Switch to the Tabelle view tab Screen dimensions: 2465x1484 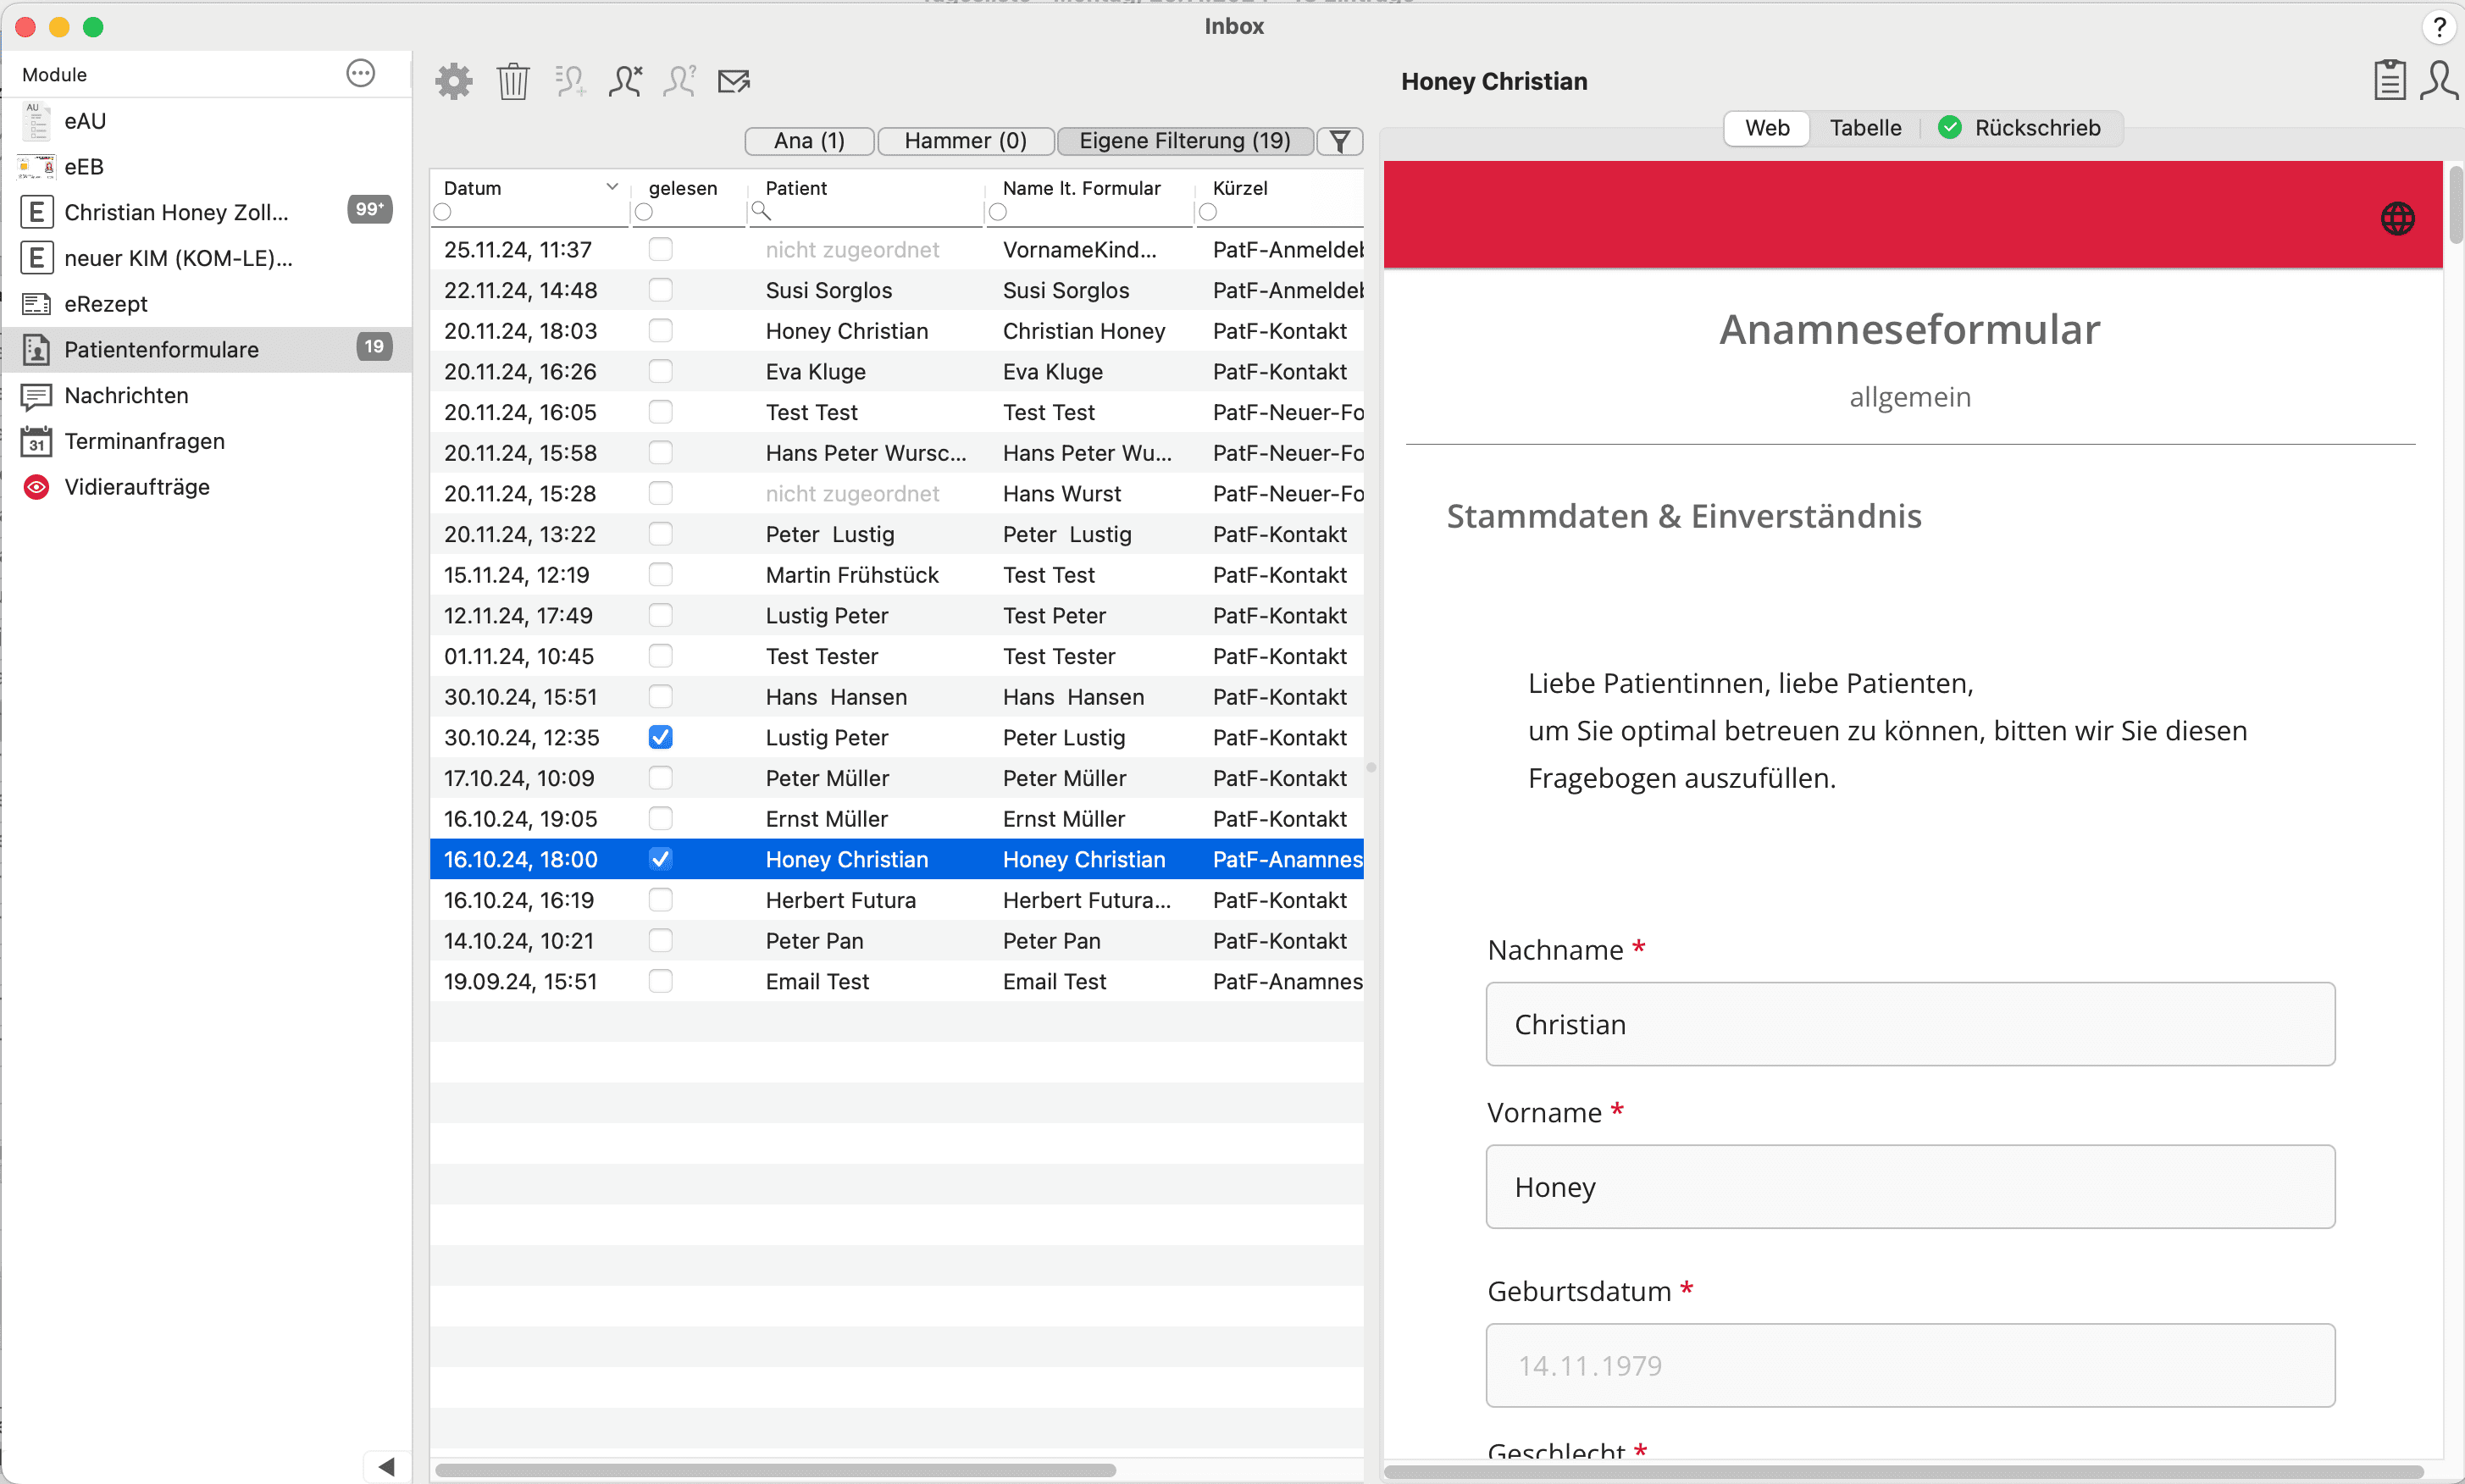coord(1865,128)
